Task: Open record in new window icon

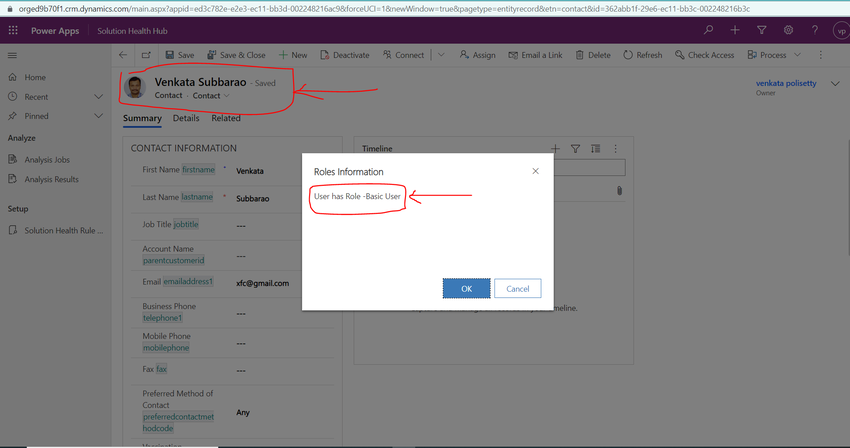Action: (146, 55)
